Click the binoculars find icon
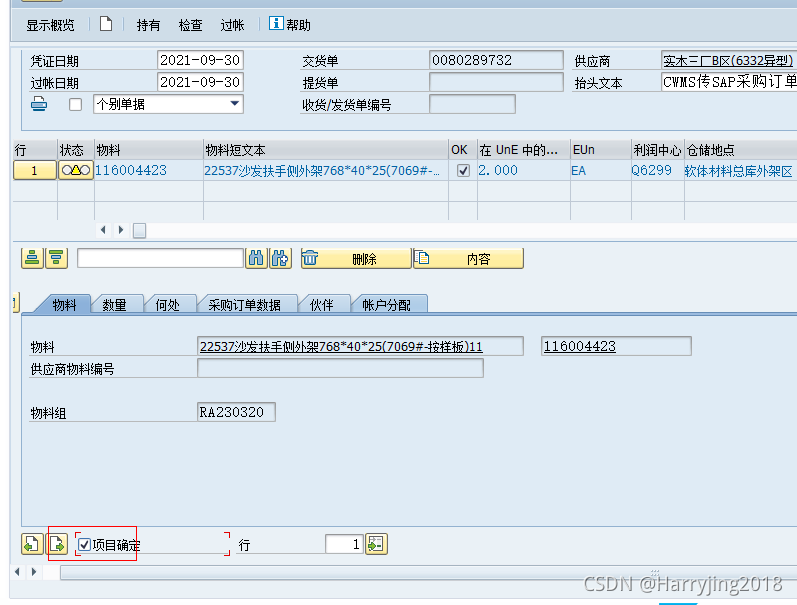The height and width of the screenshot is (605, 797). tap(256, 258)
